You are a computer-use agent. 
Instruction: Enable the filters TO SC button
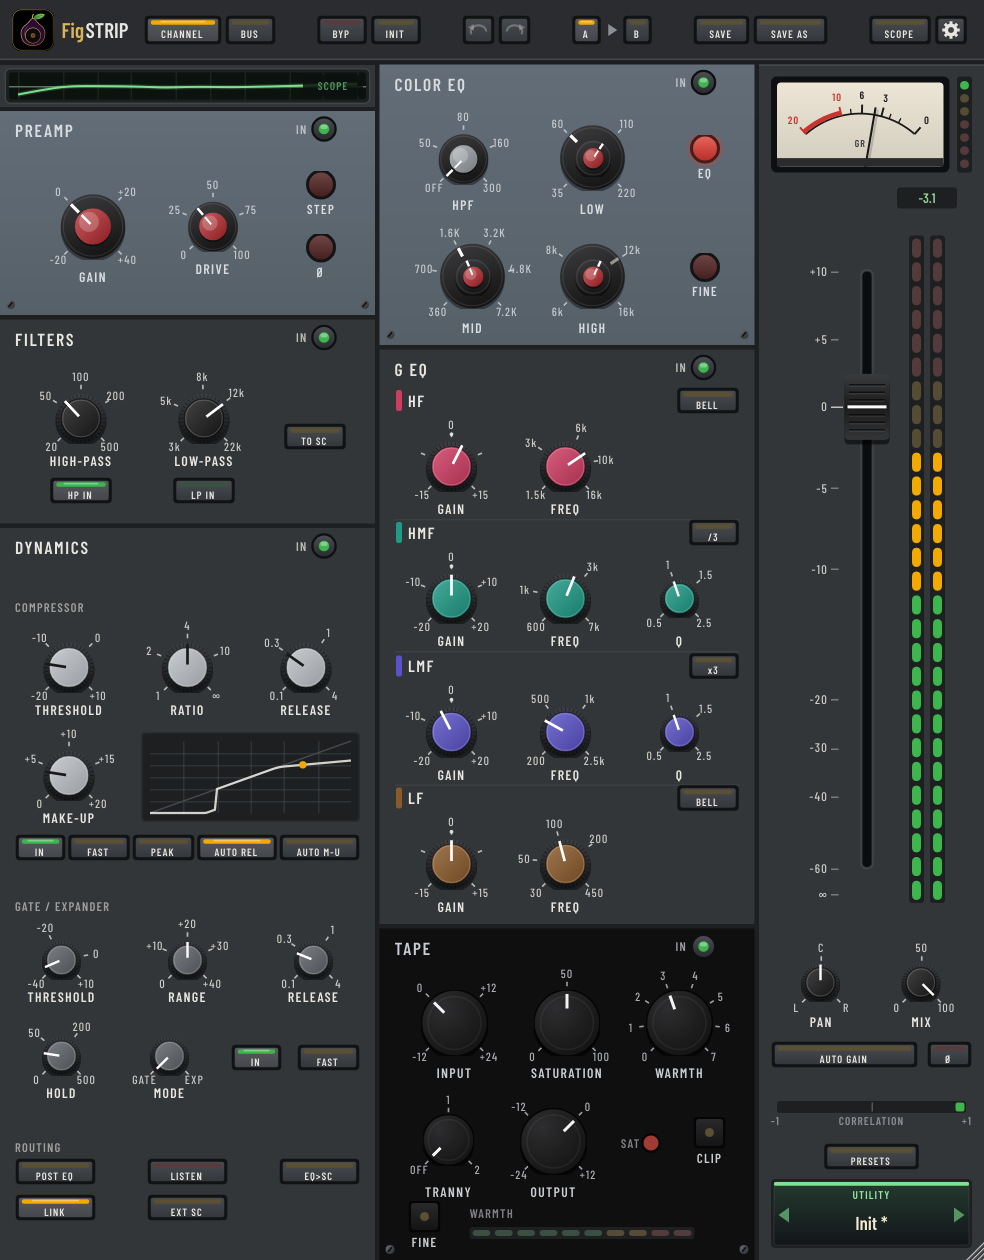tap(314, 437)
